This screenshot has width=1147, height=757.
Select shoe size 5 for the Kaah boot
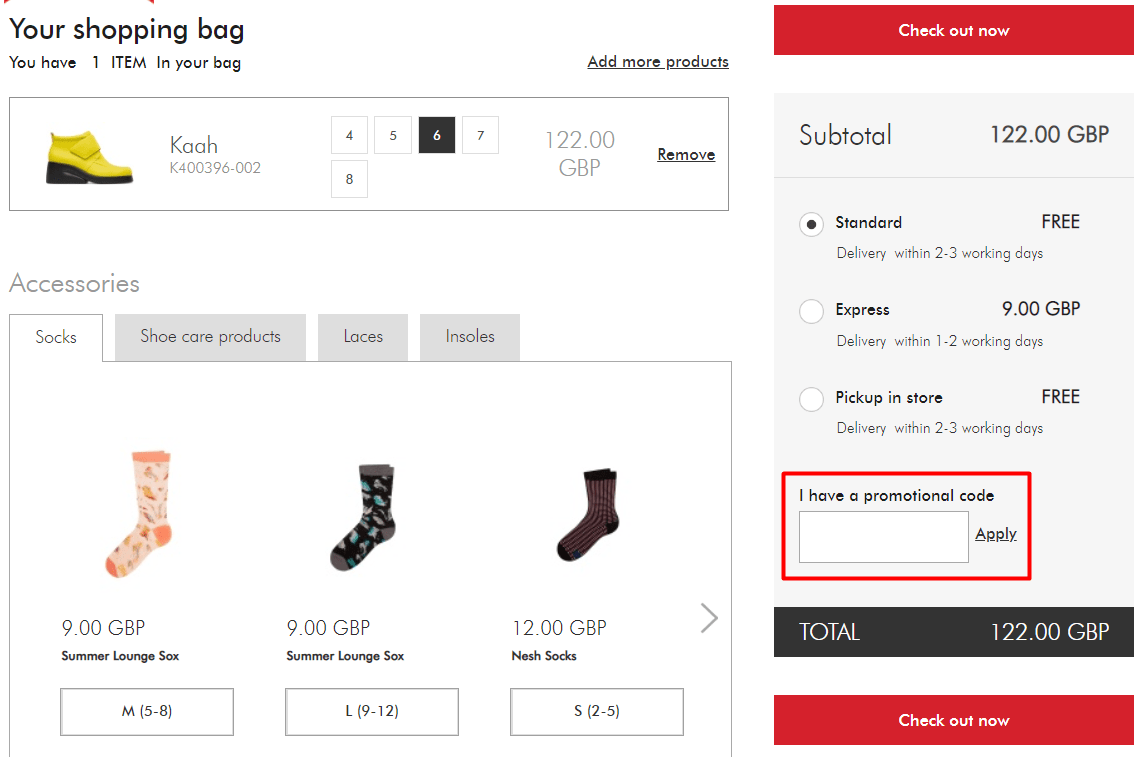392,134
